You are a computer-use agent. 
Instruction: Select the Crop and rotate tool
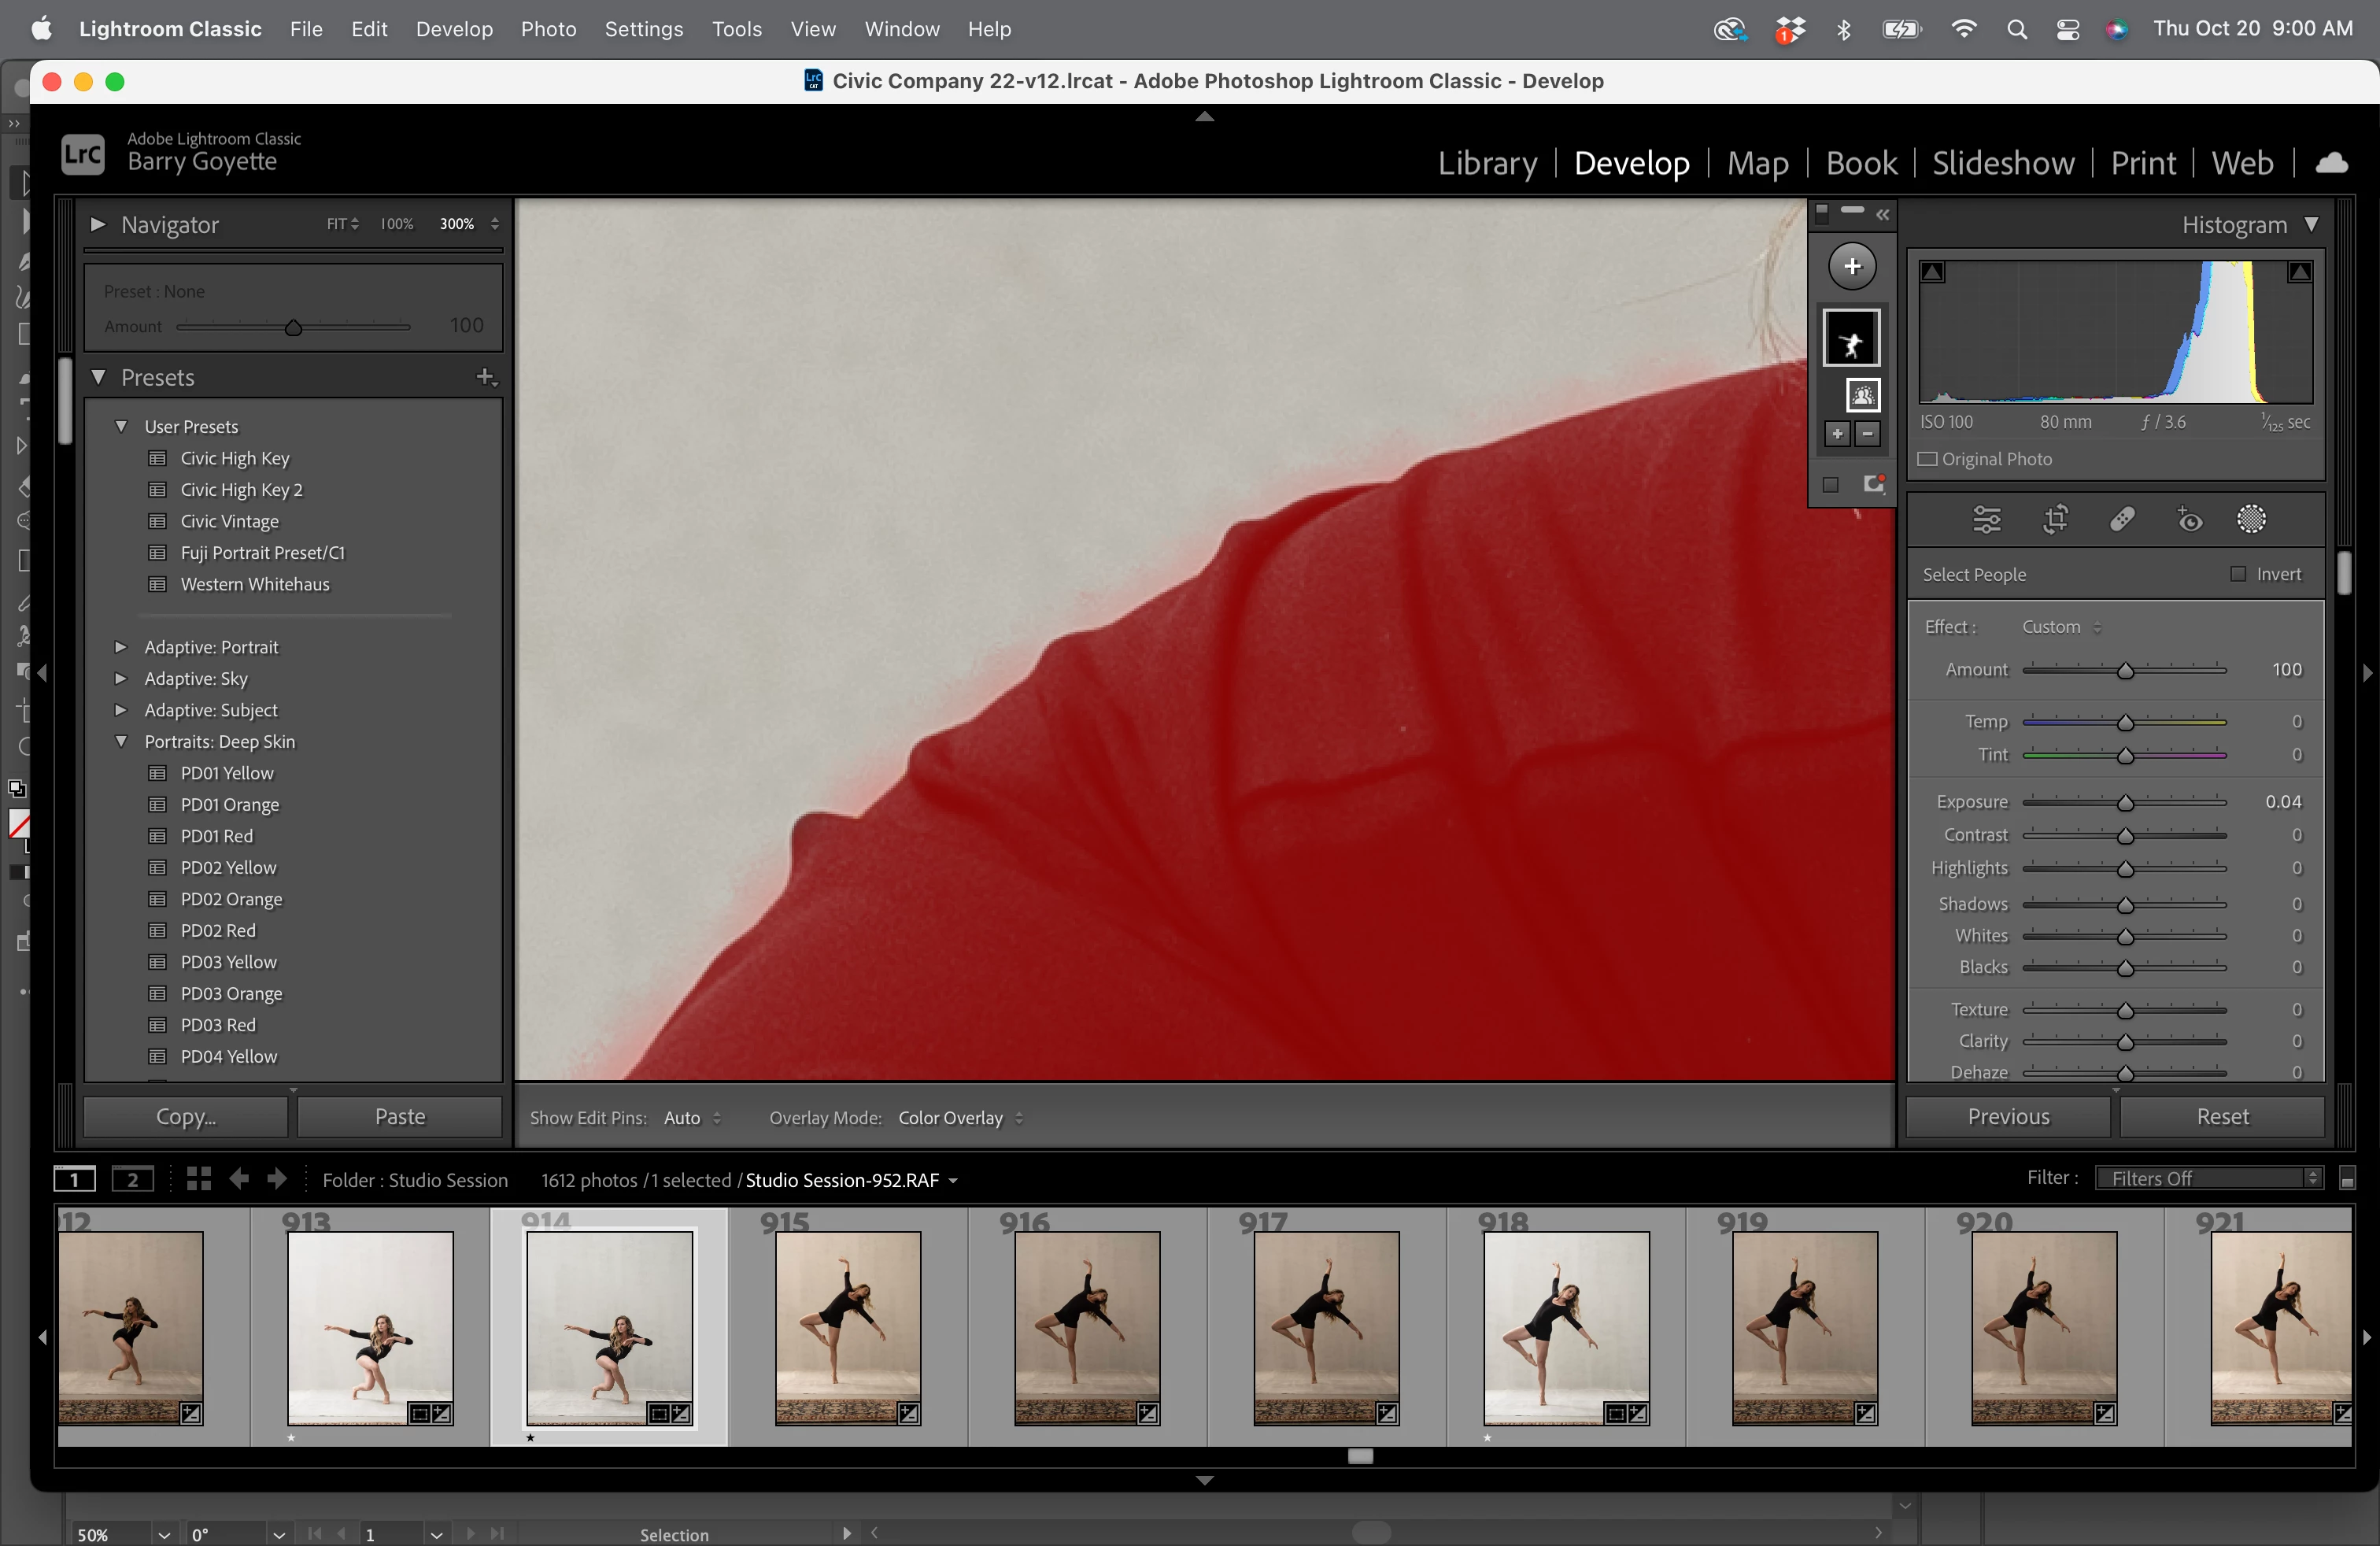point(2055,519)
